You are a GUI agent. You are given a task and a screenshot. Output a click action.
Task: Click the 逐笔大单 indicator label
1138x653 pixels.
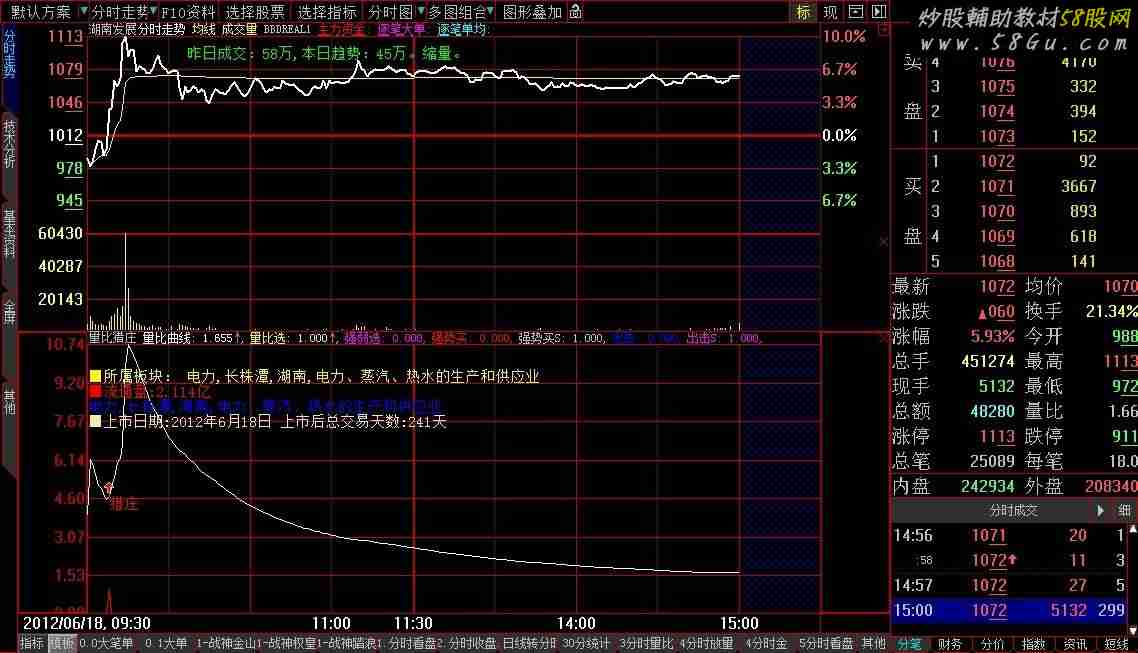pyautogui.click(x=401, y=30)
